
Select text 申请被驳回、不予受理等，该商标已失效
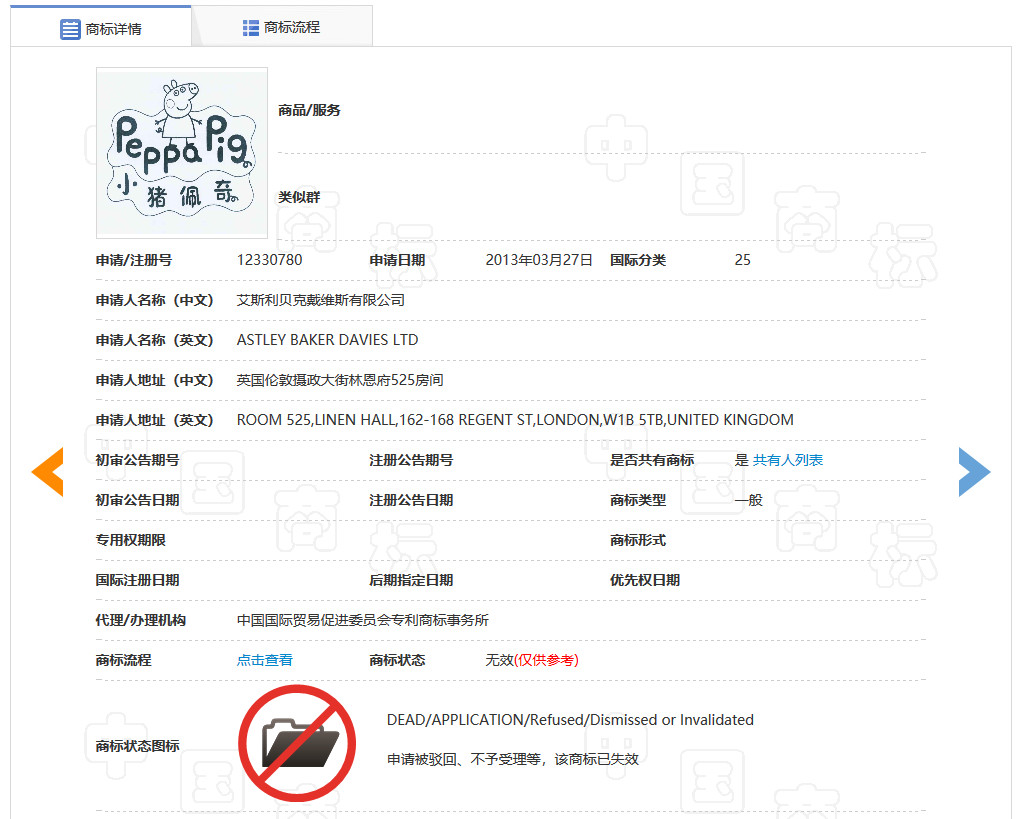513,759
